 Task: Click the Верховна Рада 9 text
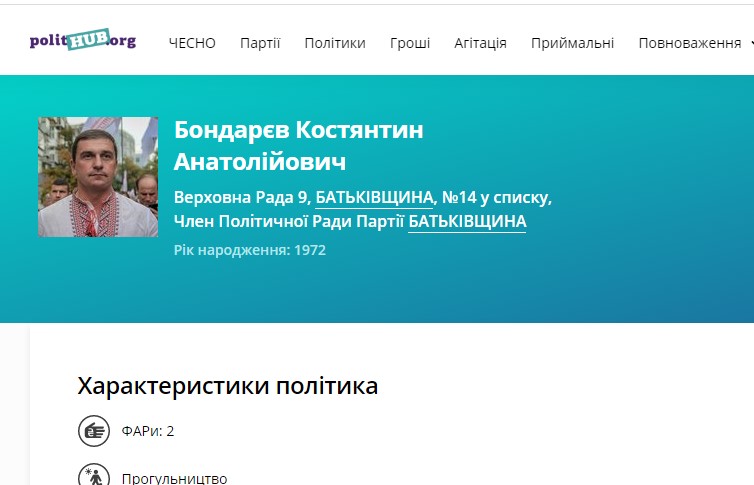pos(241,197)
